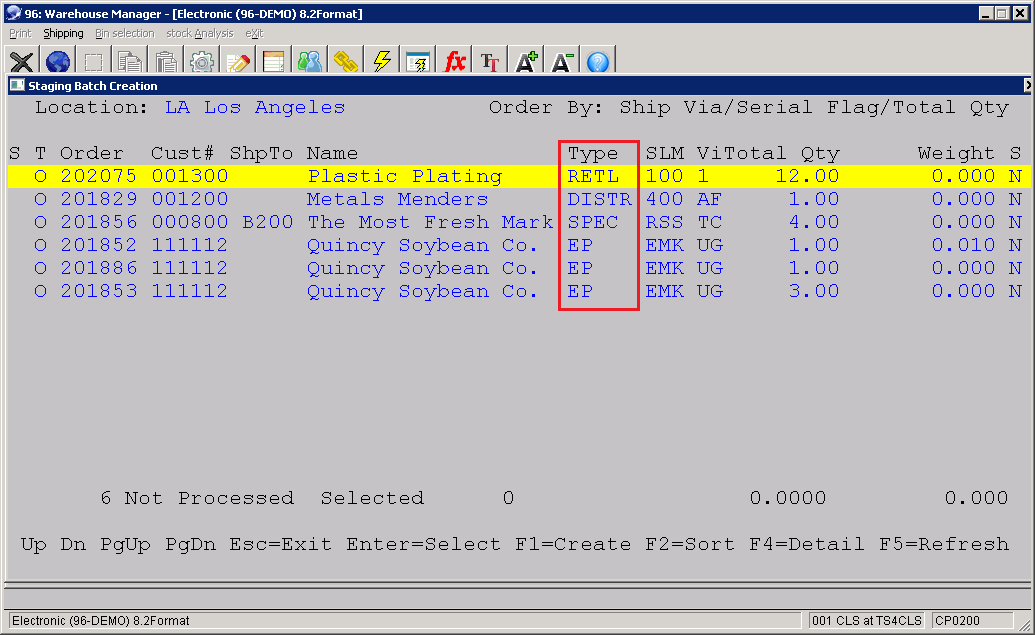The height and width of the screenshot is (635, 1035).
Task: Click the two-people users toolbar icon
Action: click(x=310, y=62)
